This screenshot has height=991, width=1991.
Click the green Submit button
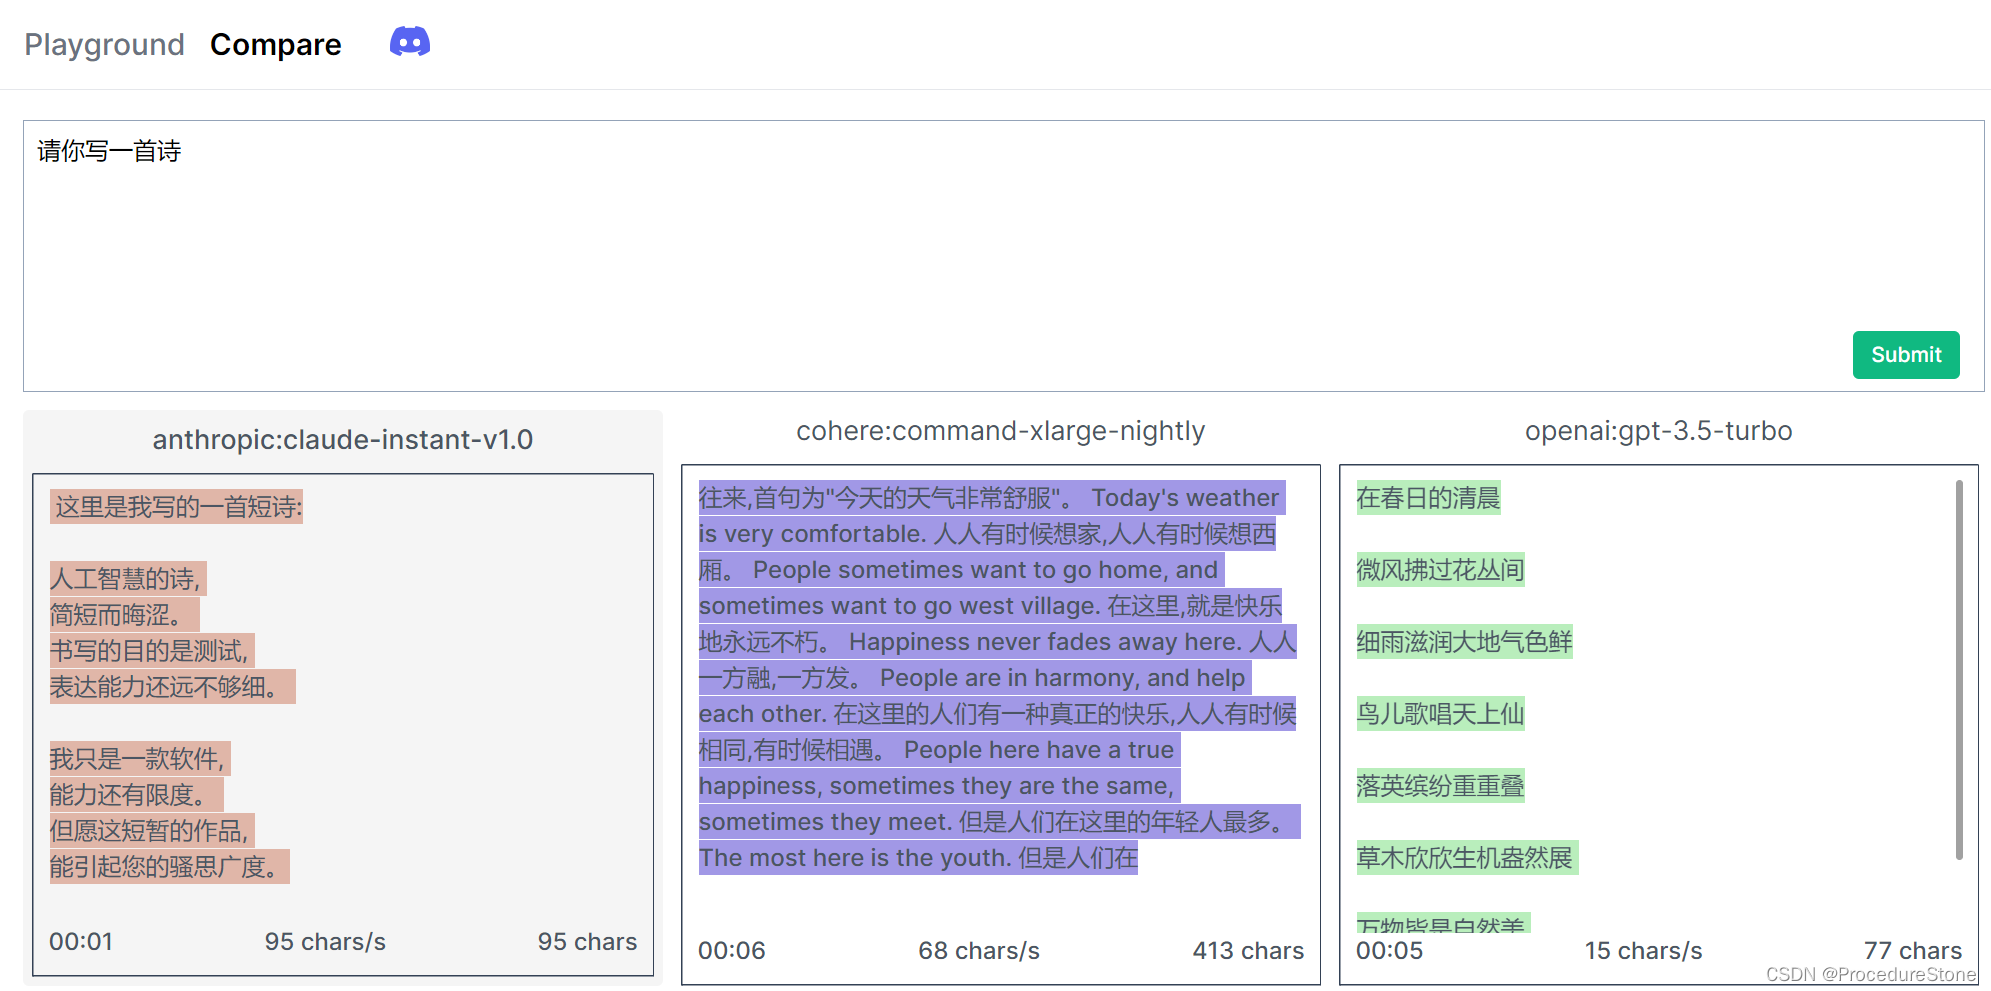(1906, 355)
